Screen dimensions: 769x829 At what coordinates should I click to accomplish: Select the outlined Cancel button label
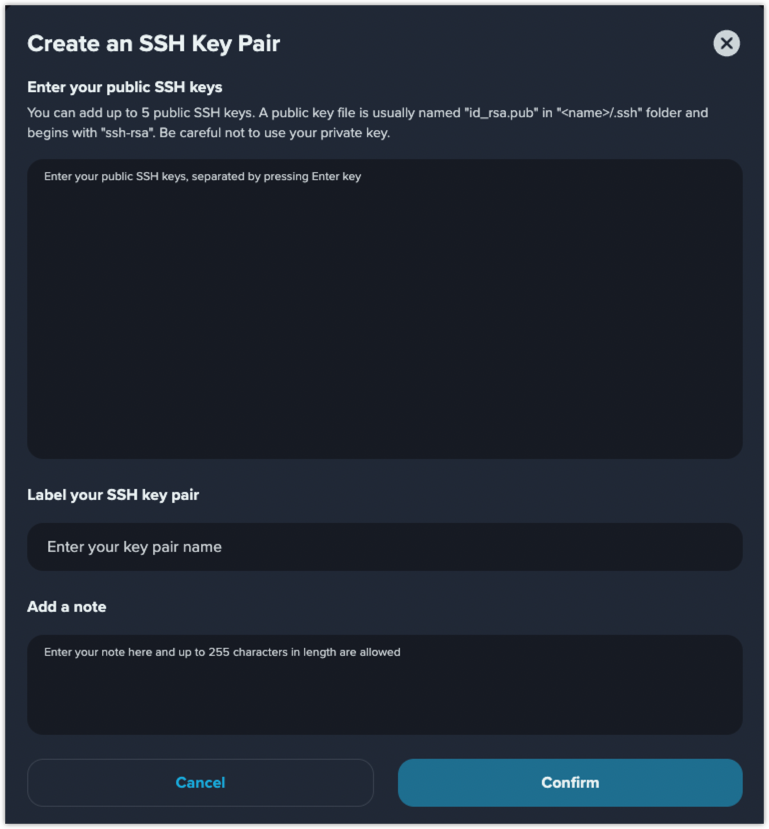200,782
